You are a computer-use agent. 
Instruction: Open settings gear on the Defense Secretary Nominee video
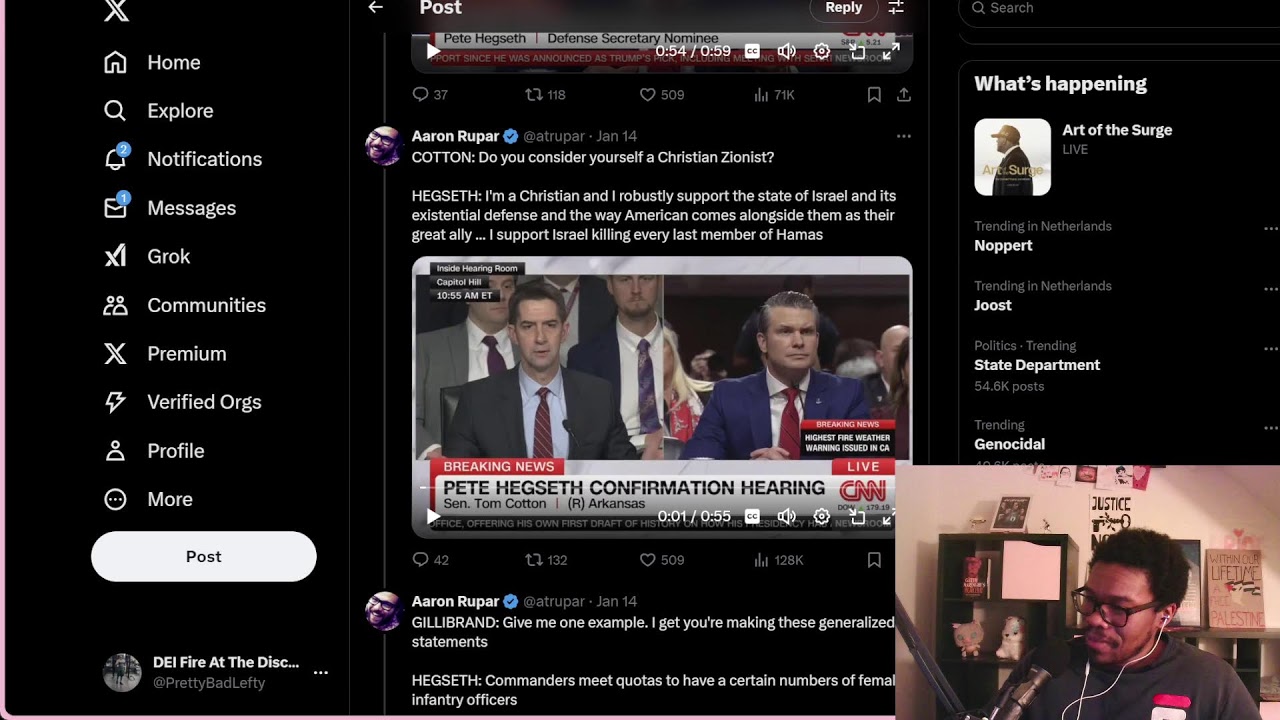coord(822,51)
